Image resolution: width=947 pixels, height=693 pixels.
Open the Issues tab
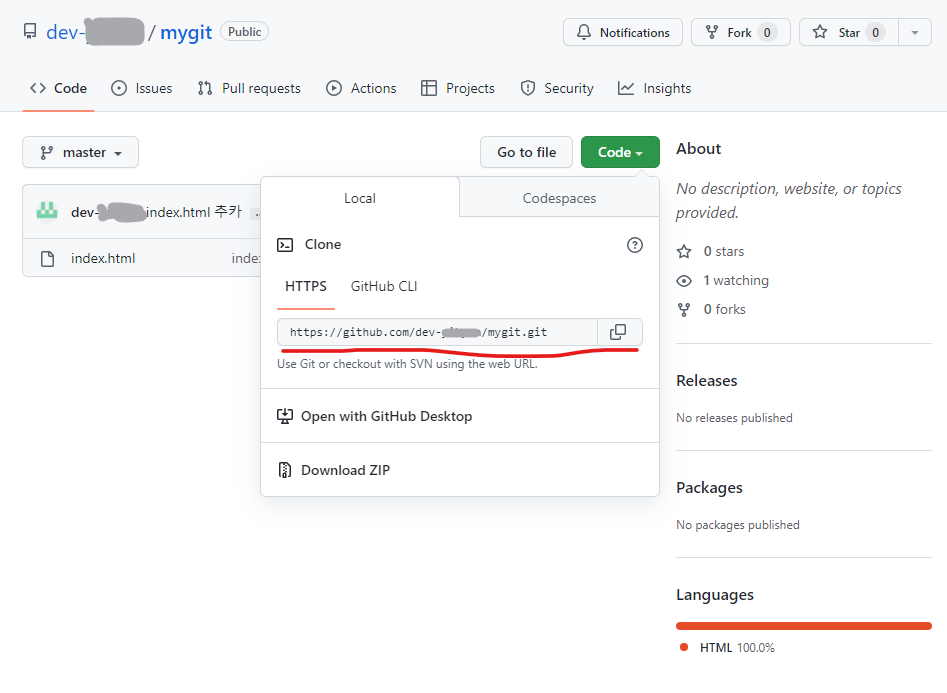pos(142,88)
